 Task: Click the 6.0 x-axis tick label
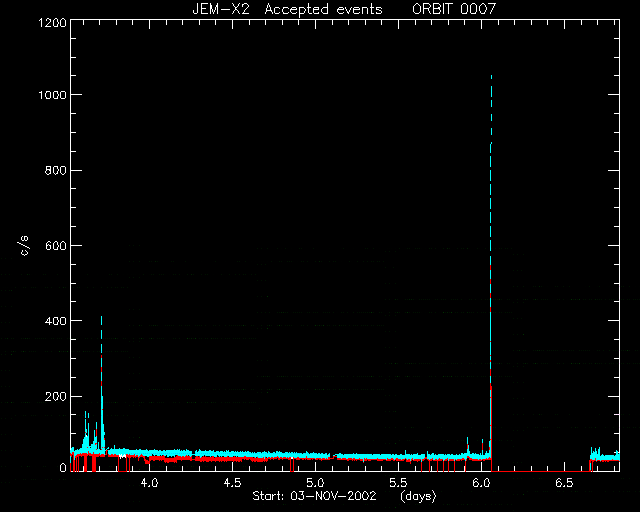pos(481,483)
